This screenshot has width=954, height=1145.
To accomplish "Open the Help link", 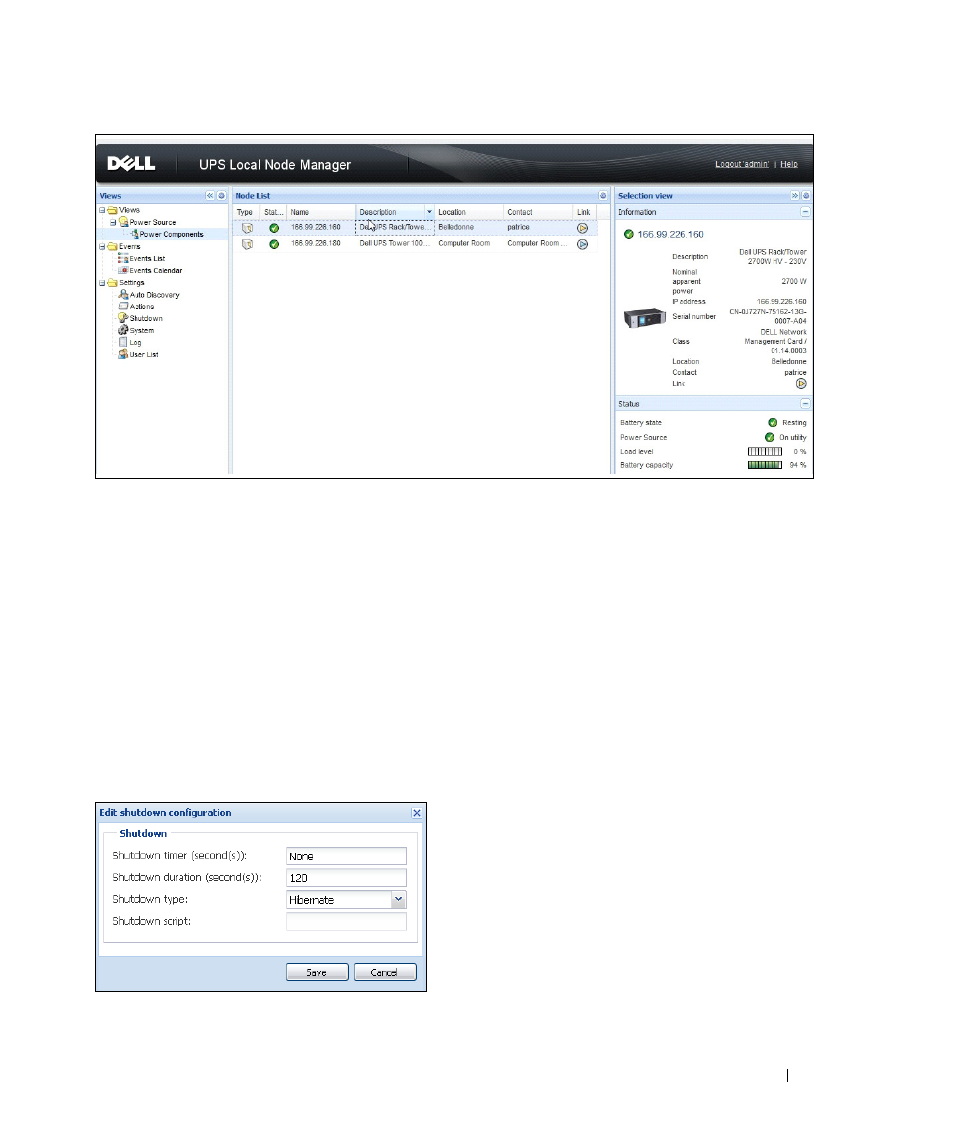I will (789, 164).
